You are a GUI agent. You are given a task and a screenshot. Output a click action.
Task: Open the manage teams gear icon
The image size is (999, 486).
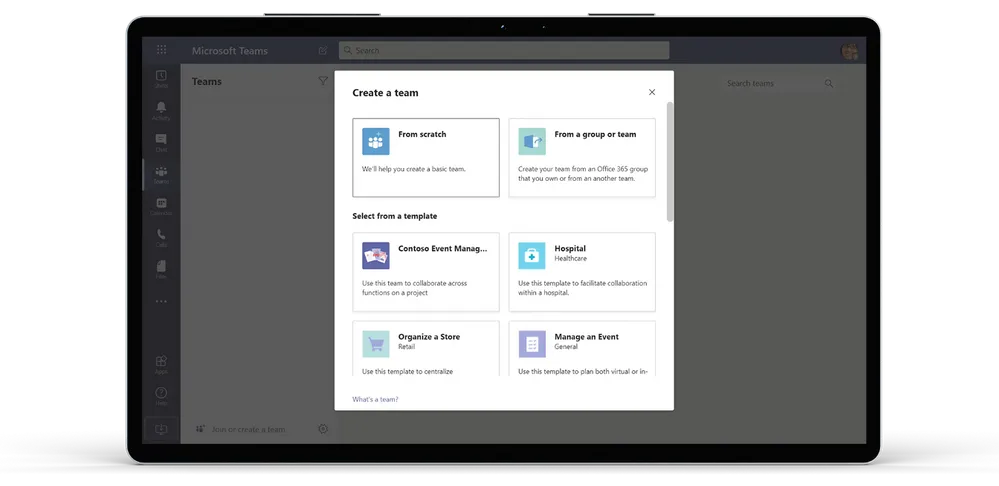click(323, 429)
